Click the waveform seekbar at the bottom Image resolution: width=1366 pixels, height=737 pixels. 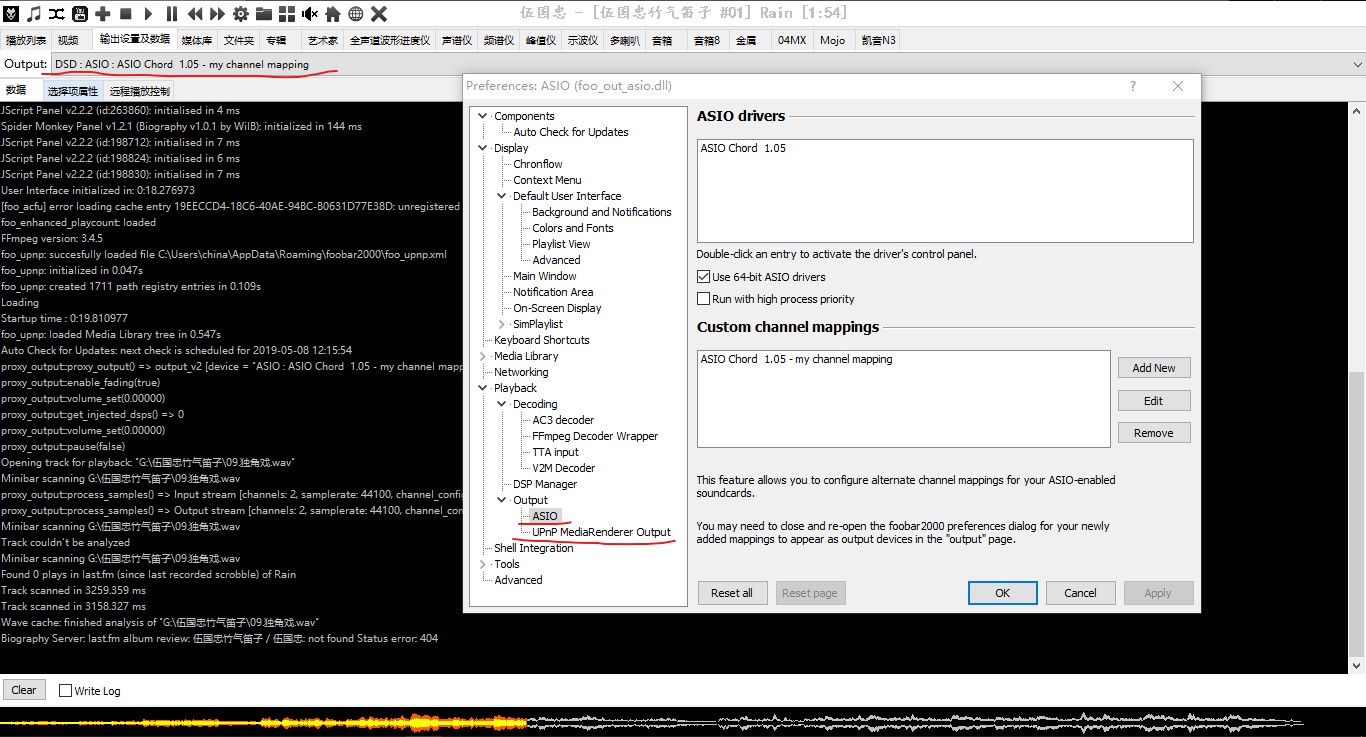pyautogui.click(x=650, y=721)
